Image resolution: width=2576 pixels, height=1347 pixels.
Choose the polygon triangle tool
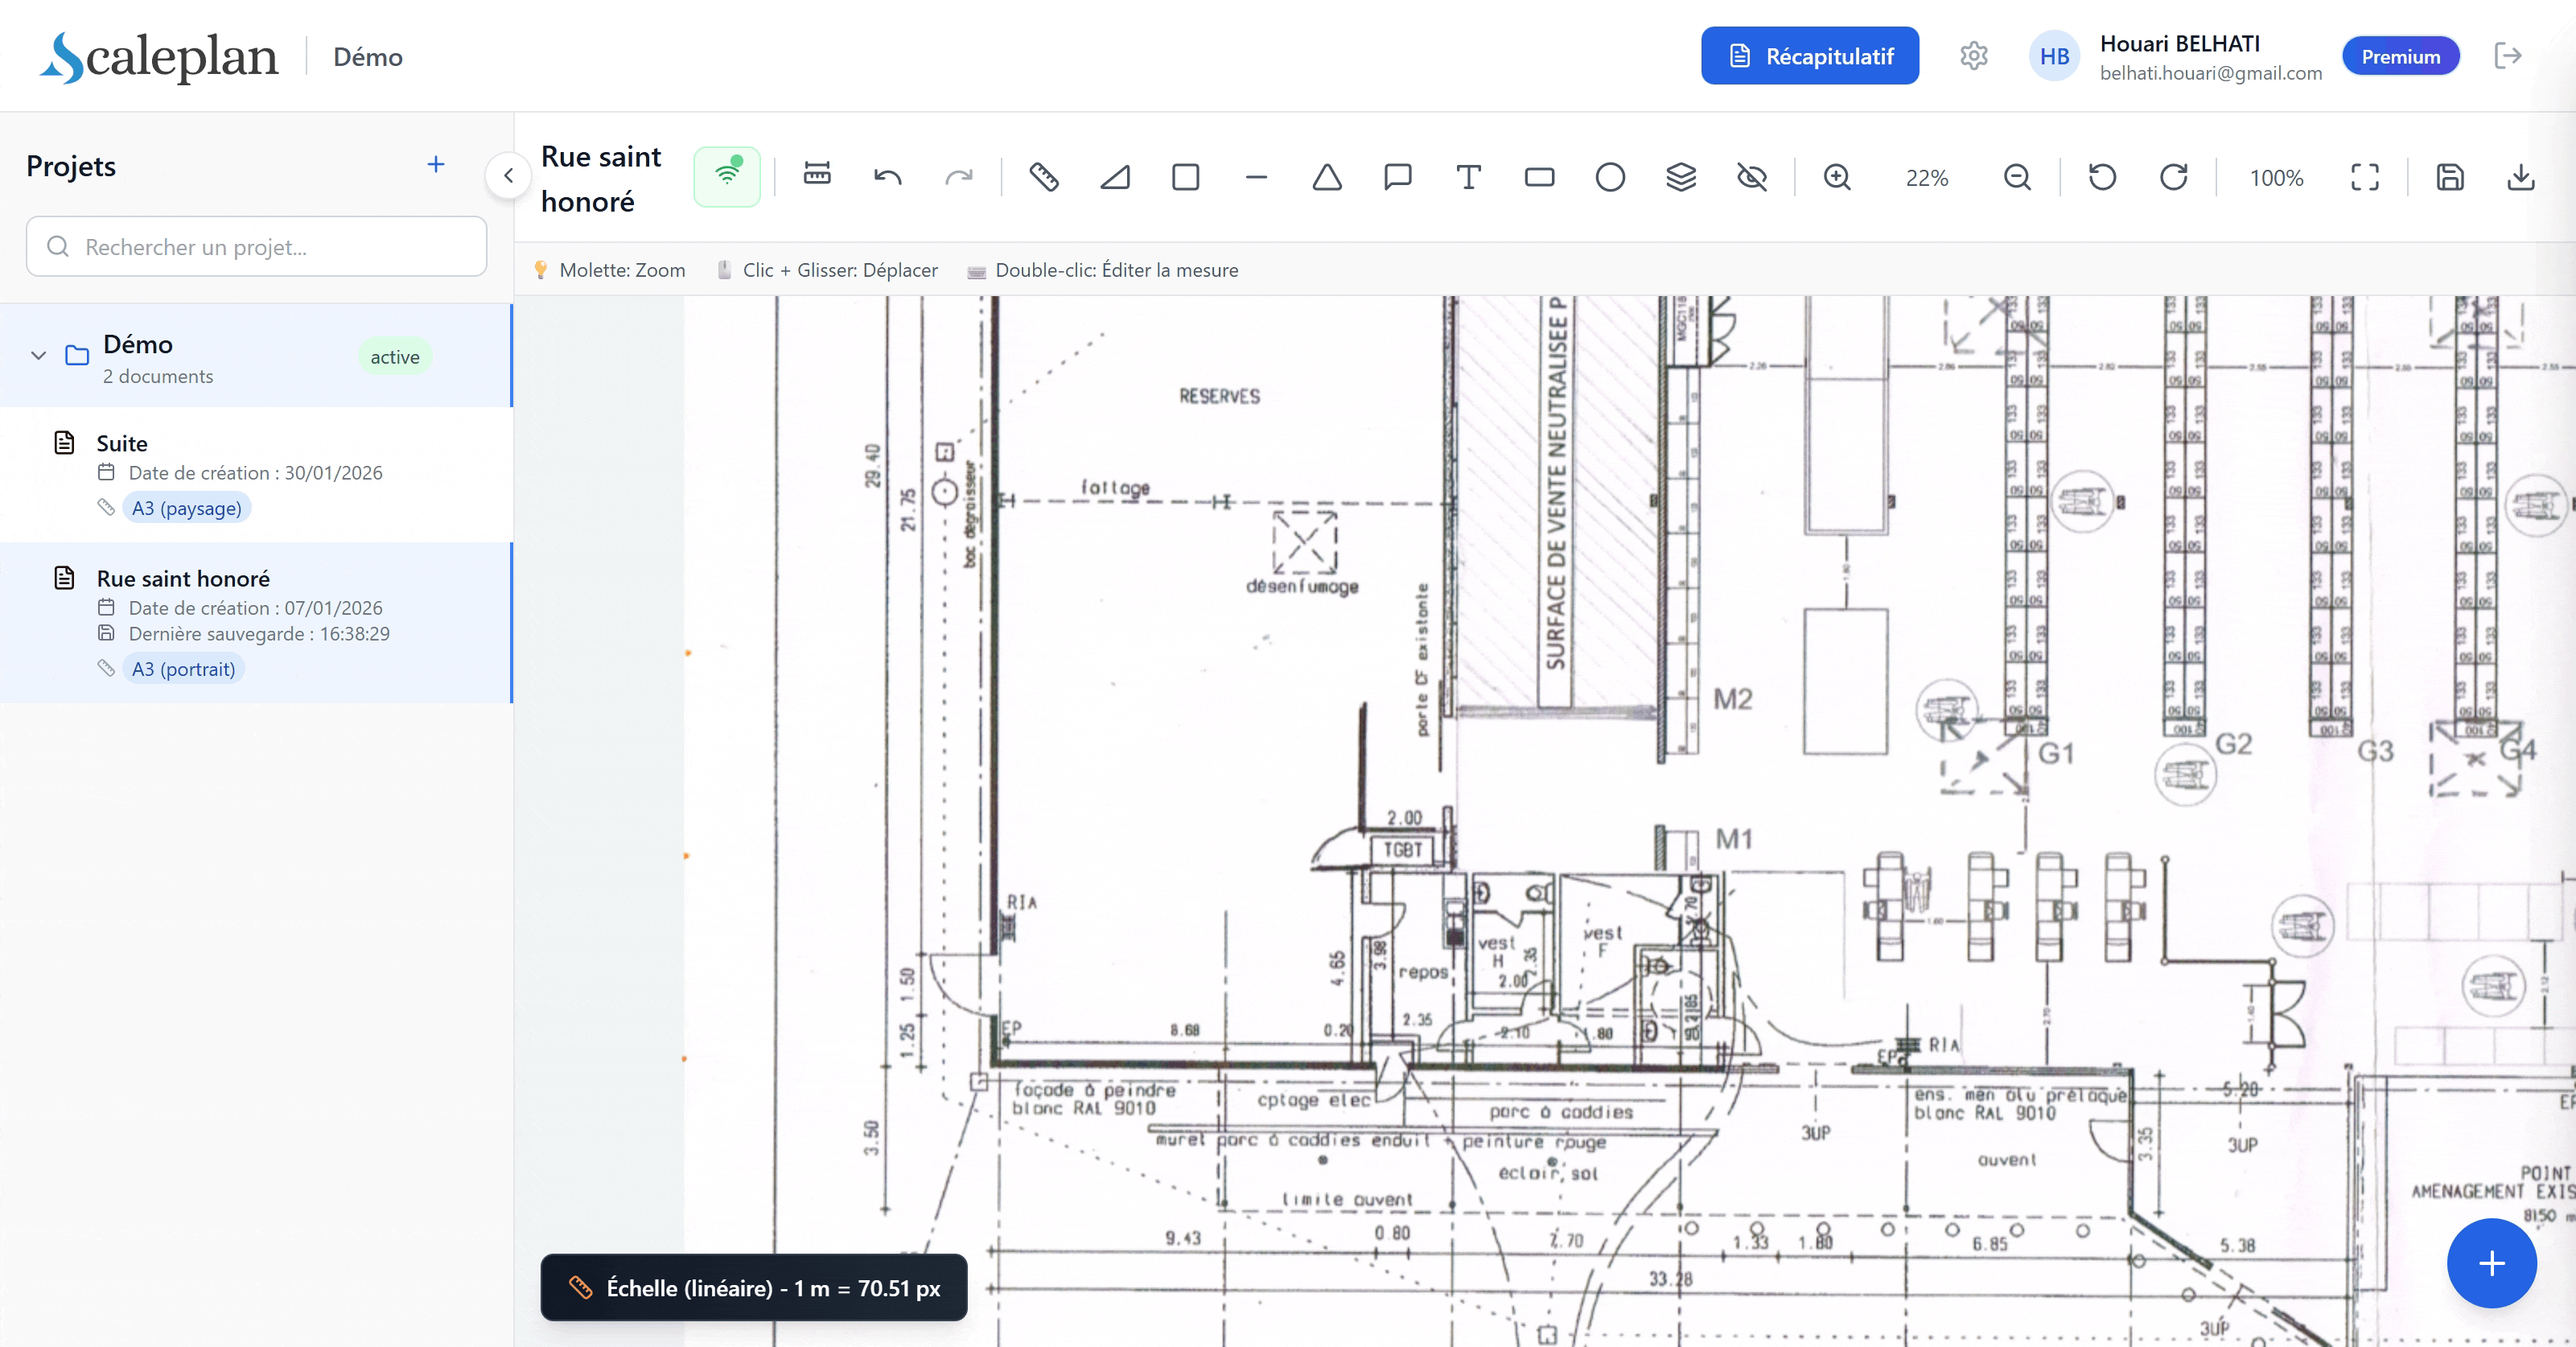point(1327,177)
